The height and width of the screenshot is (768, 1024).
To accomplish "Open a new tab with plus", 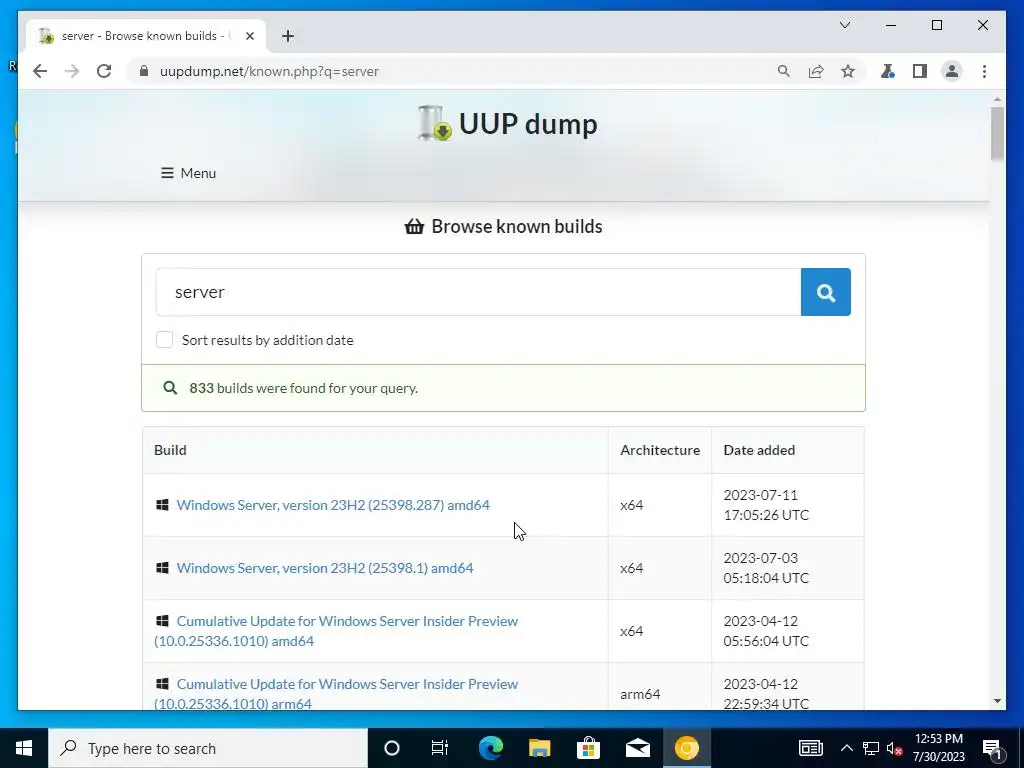I will click(x=288, y=36).
